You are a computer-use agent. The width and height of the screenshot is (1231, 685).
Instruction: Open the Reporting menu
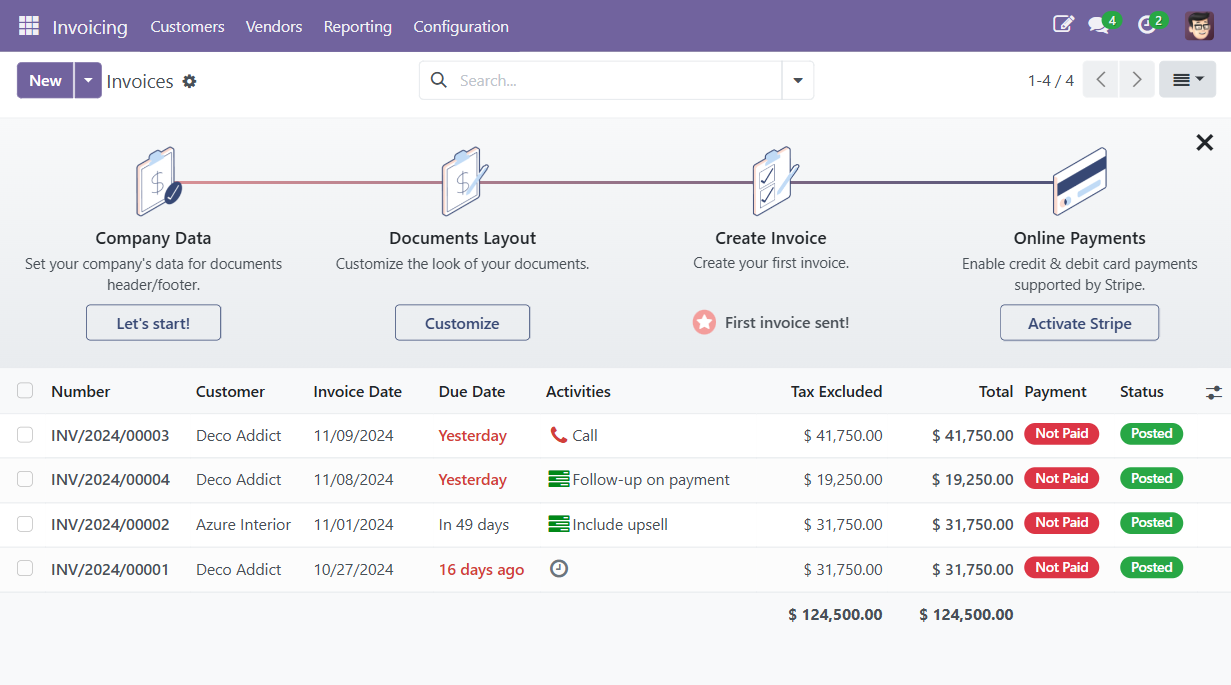[x=357, y=27]
